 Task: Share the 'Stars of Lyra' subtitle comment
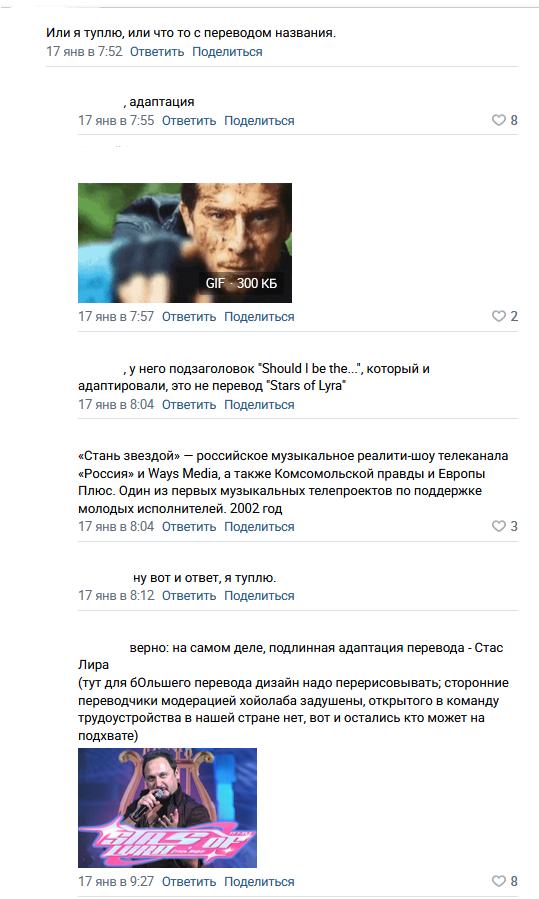point(259,405)
